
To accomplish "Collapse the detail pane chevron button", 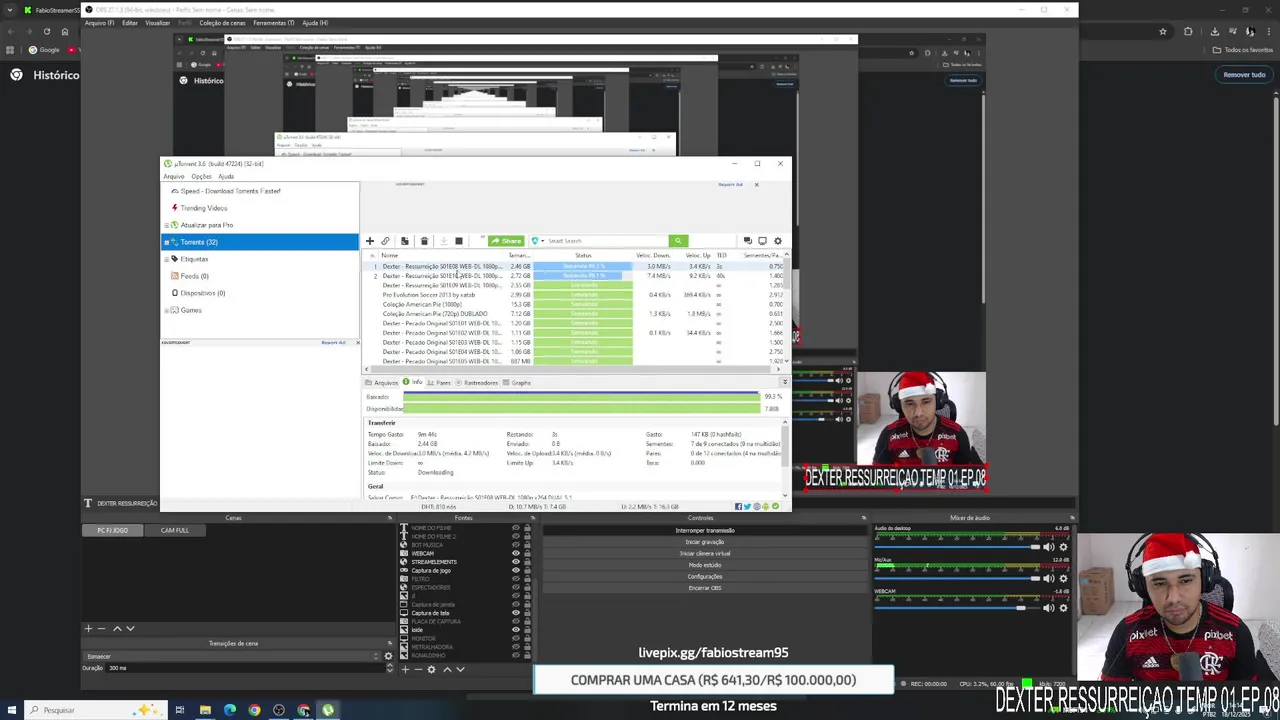I will (x=785, y=382).
